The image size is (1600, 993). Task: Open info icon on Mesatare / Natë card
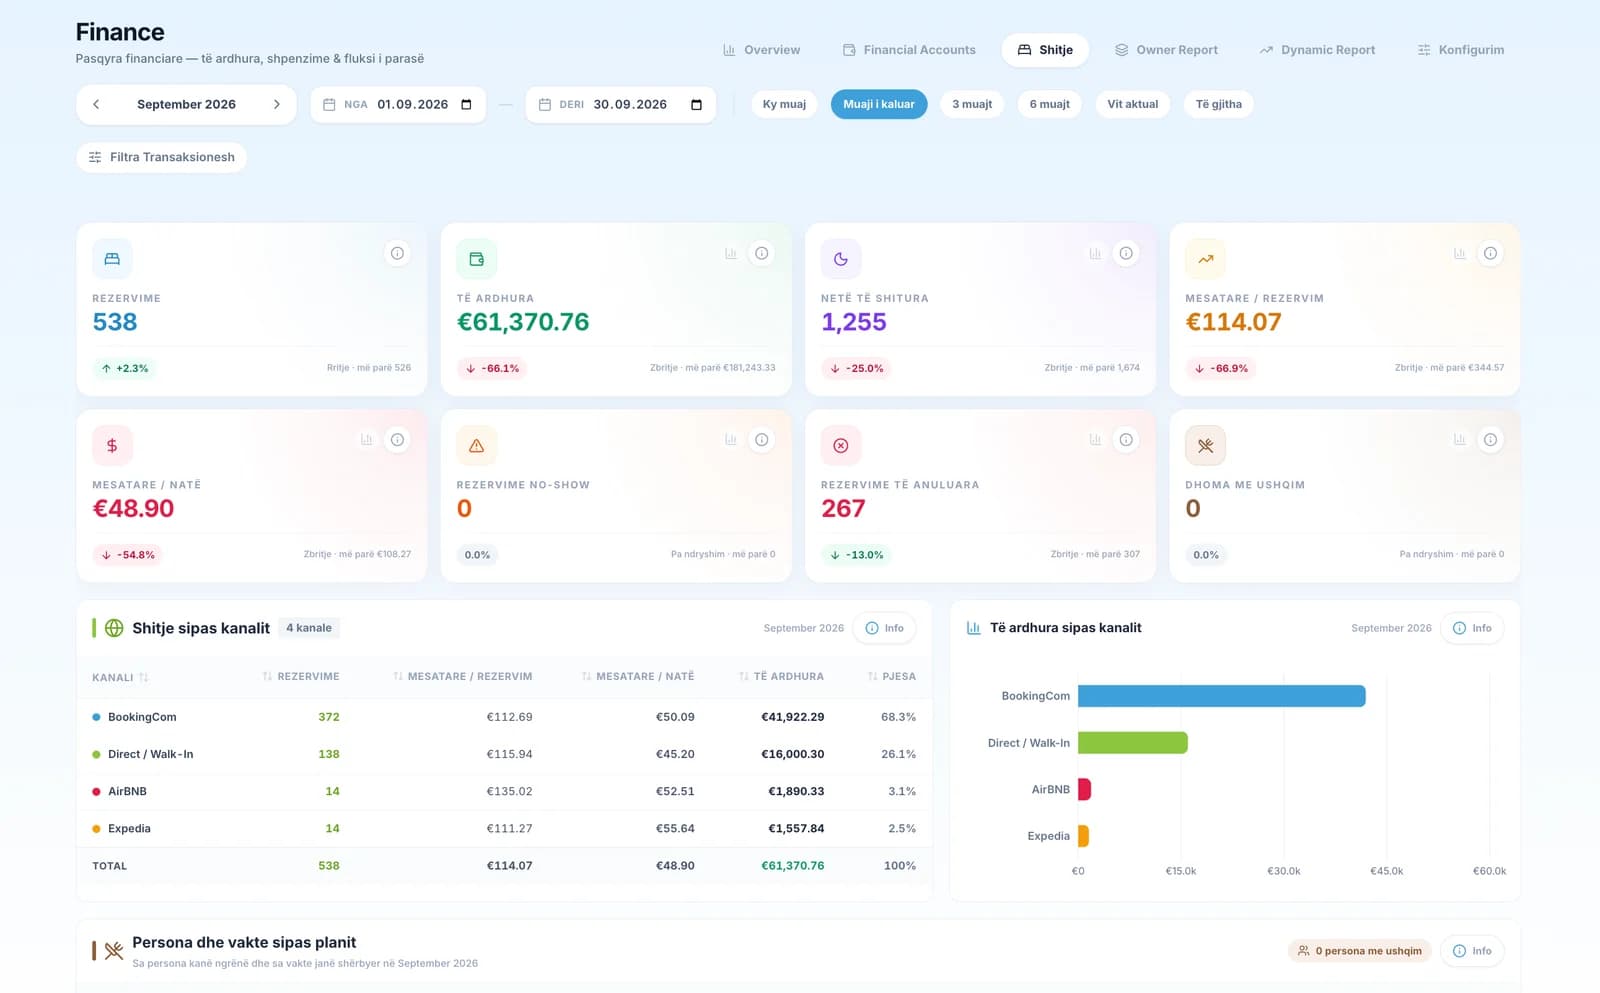[397, 439]
